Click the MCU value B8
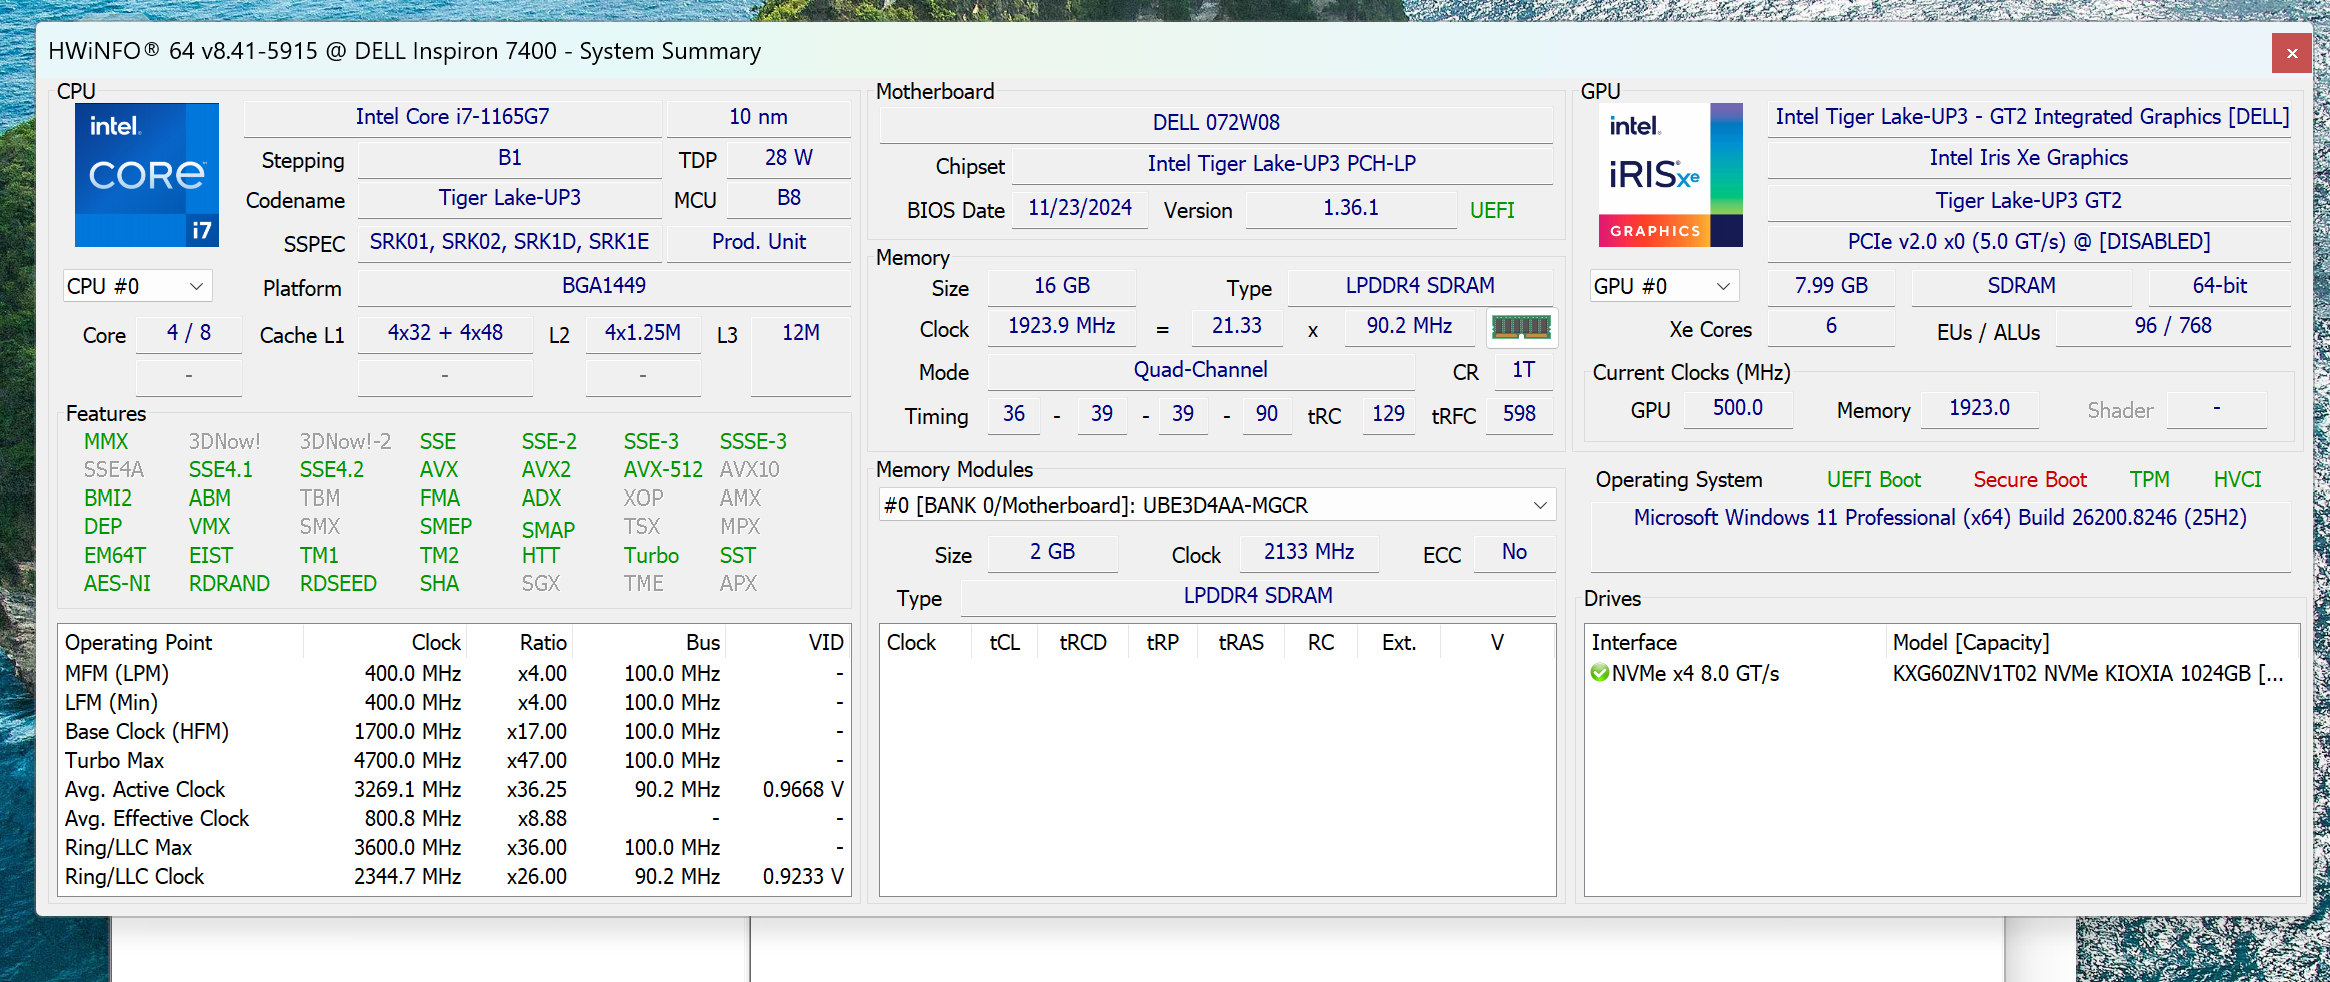This screenshot has height=982, width=2330. (789, 198)
